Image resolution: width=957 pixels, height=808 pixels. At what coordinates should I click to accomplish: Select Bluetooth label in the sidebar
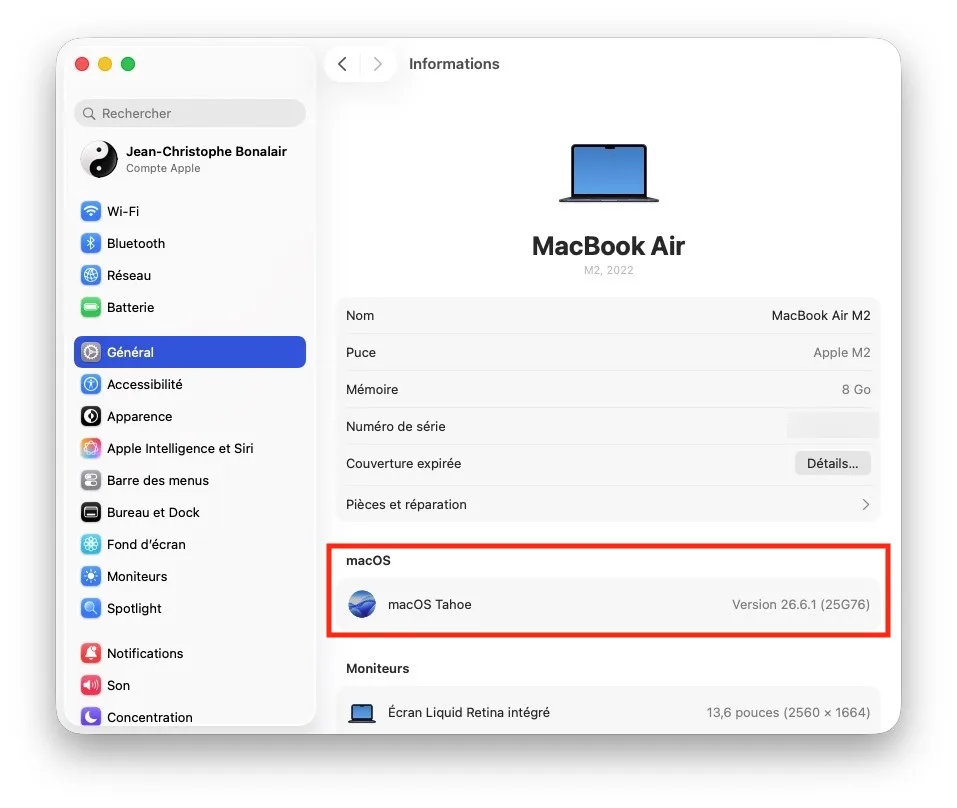pos(136,243)
